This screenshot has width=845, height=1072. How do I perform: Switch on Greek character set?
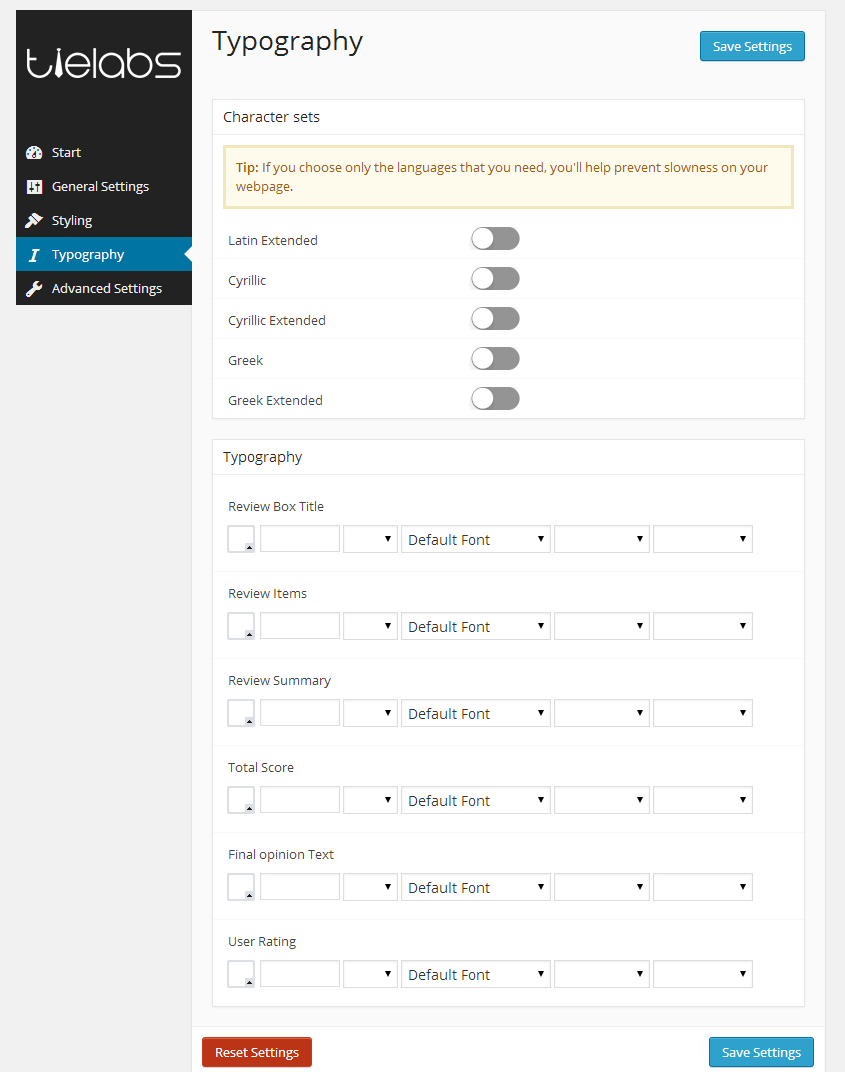point(495,358)
